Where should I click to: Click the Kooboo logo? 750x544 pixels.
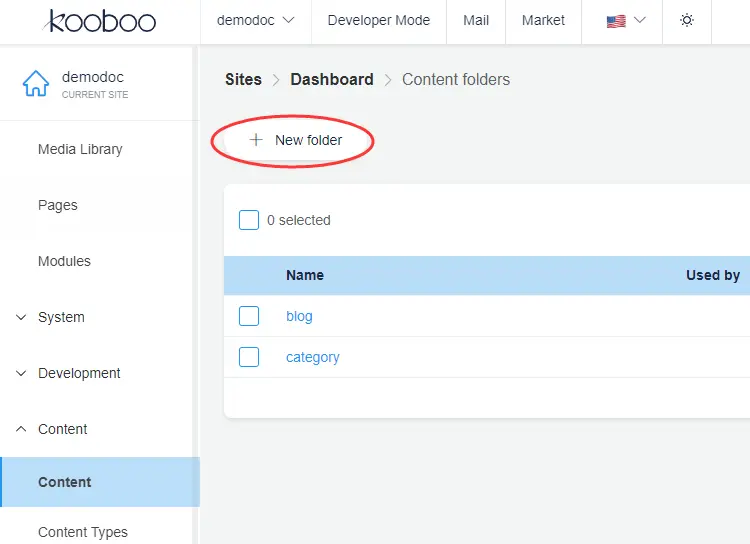98,21
